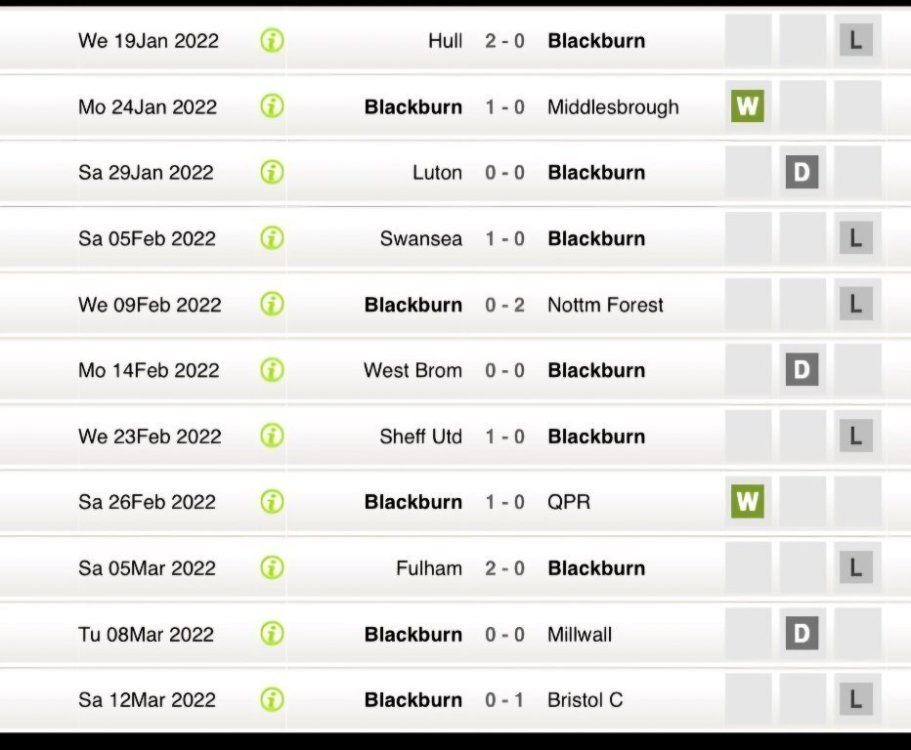Select Middlesbrough team name
This screenshot has width=911, height=750.
pyautogui.click(x=612, y=107)
